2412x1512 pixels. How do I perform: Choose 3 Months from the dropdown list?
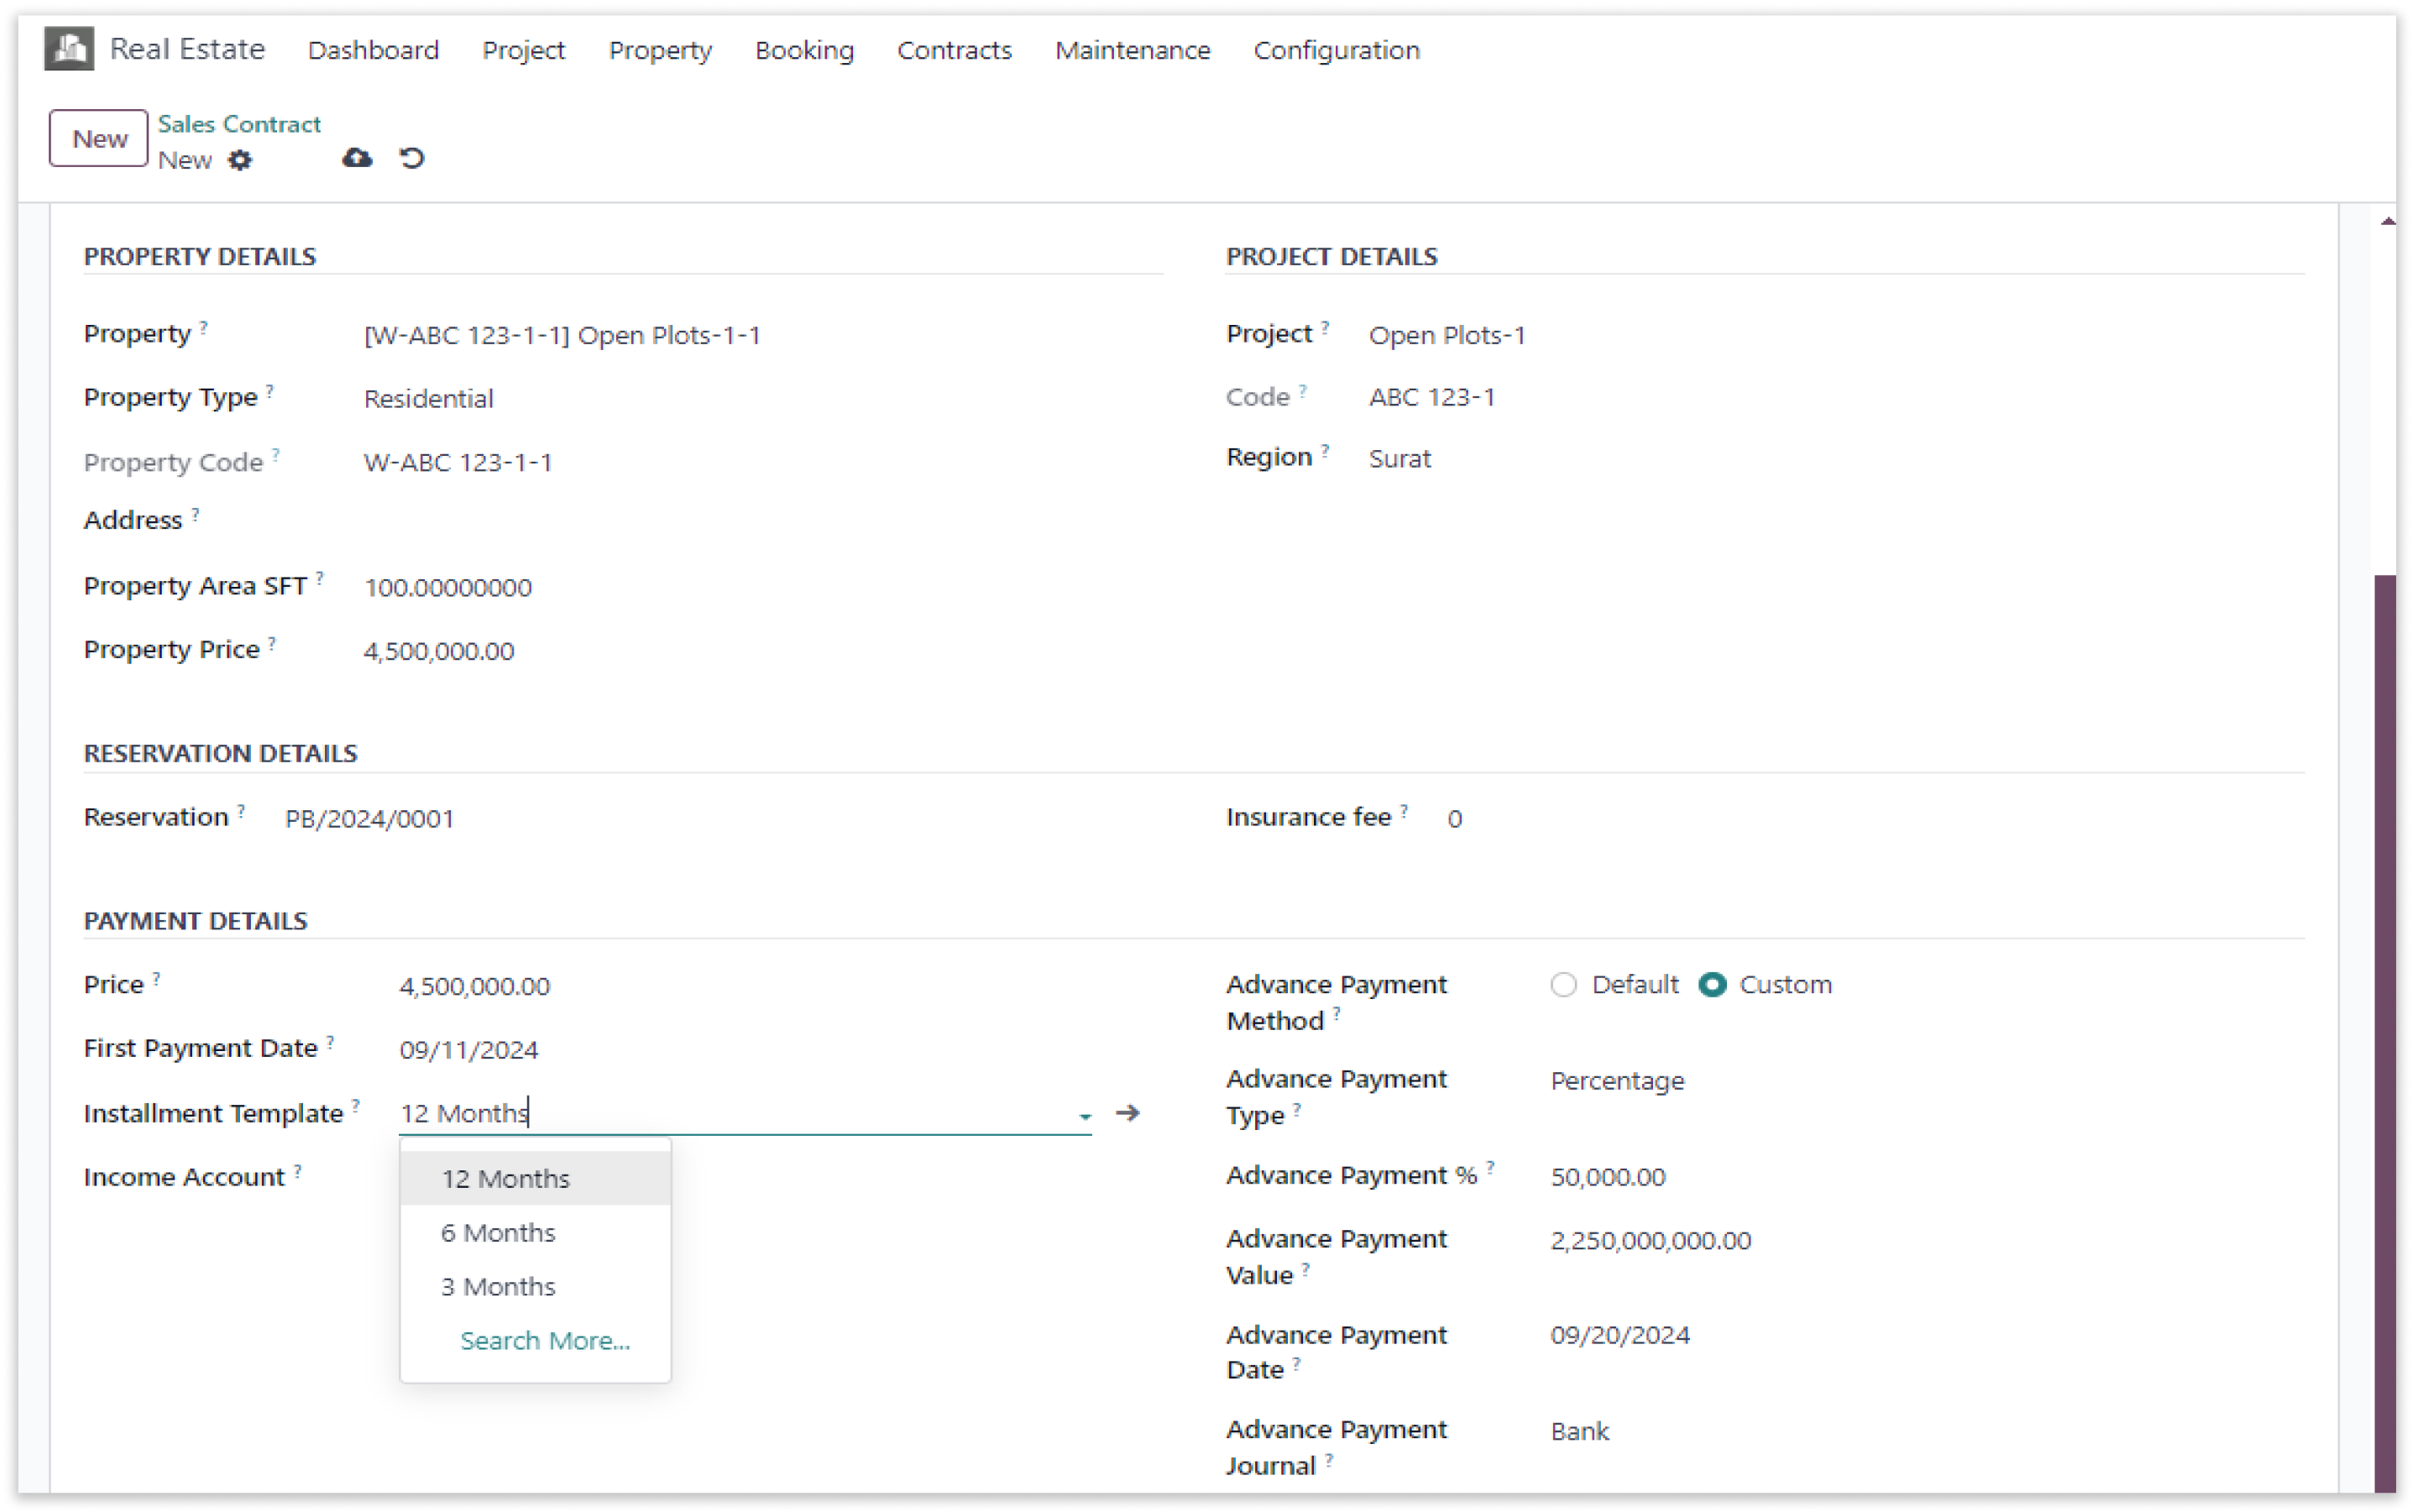click(535, 1286)
